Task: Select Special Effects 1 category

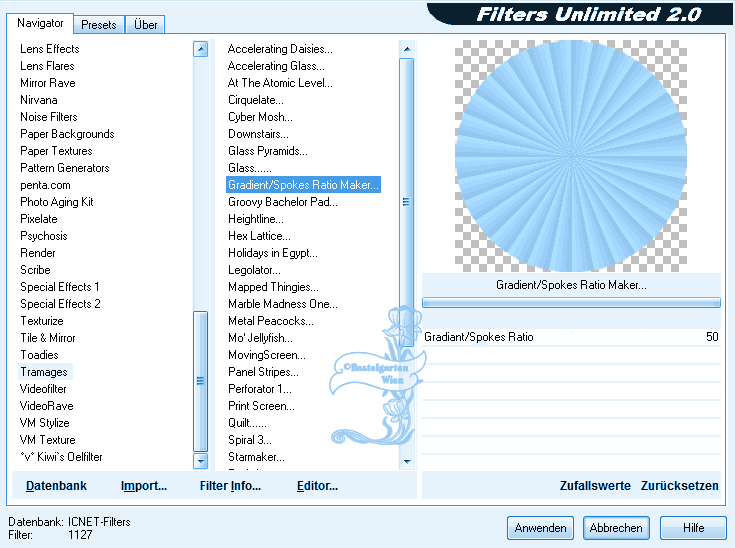Action: (x=60, y=287)
